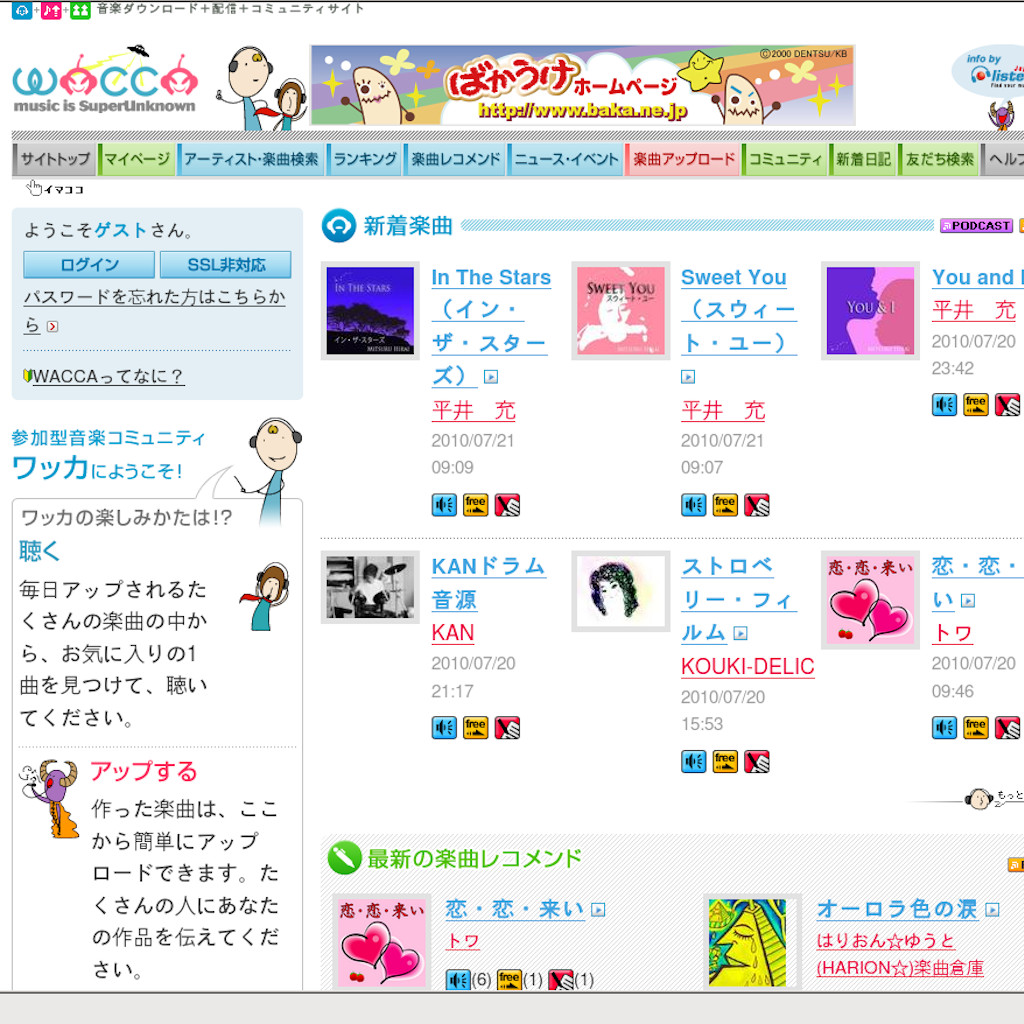This screenshot has width=1024, height=1024.
Task: Click the speaker icon under recommended 恋・恋・来い
Action: pyautogui.click(x=458, y=980)
